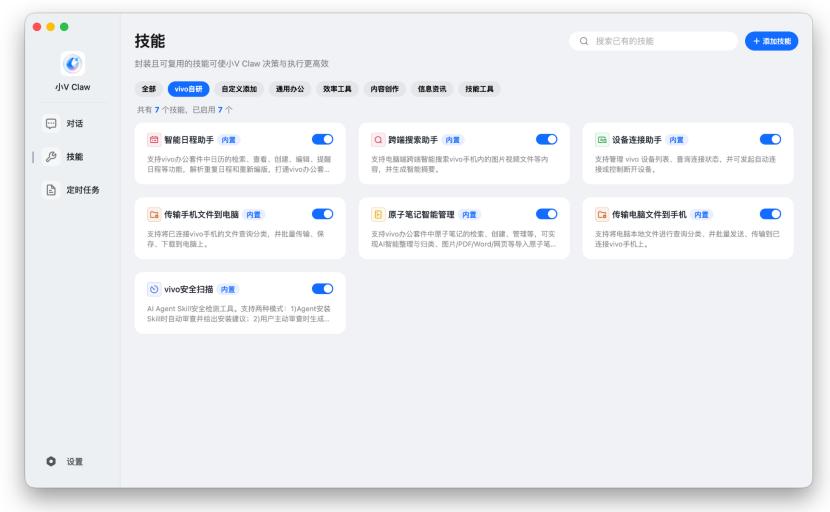This screenshot has height=512, width=830.
Task: Open the 原子笔记智能管理 skill title
Action: point(421,214)
